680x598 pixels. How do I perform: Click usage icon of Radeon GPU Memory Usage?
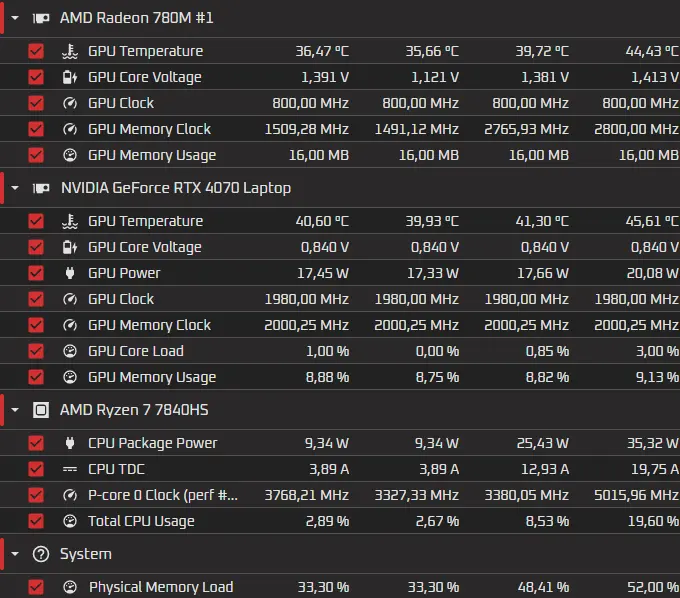[70, 155]
